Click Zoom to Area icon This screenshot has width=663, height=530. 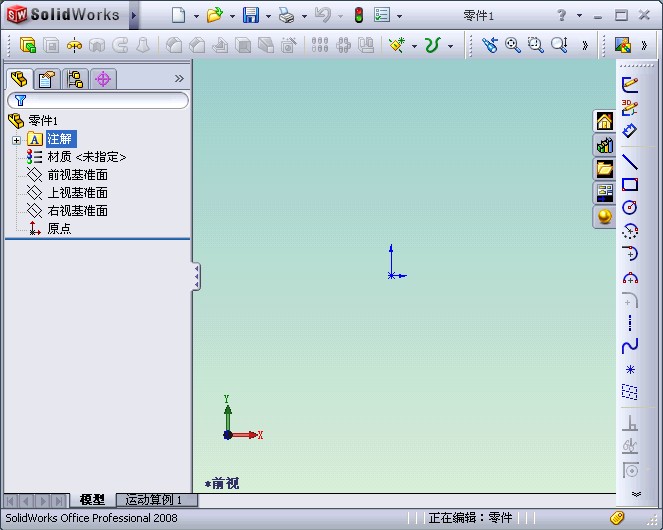[535, 44]
